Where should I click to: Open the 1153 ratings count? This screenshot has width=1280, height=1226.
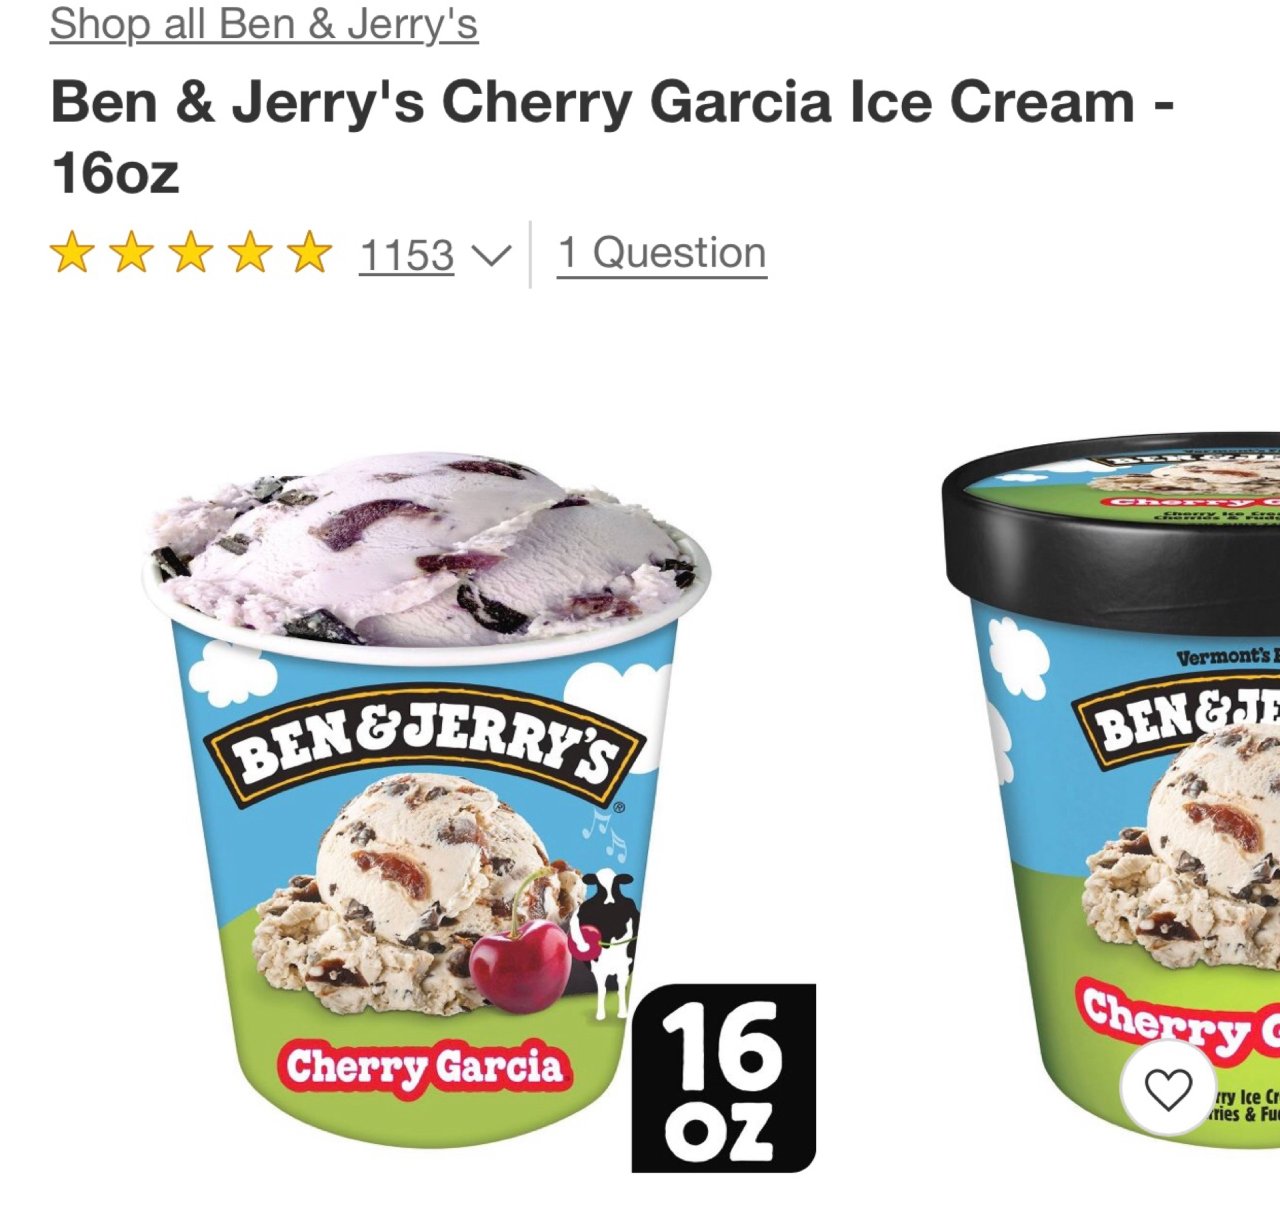point(407,255)
